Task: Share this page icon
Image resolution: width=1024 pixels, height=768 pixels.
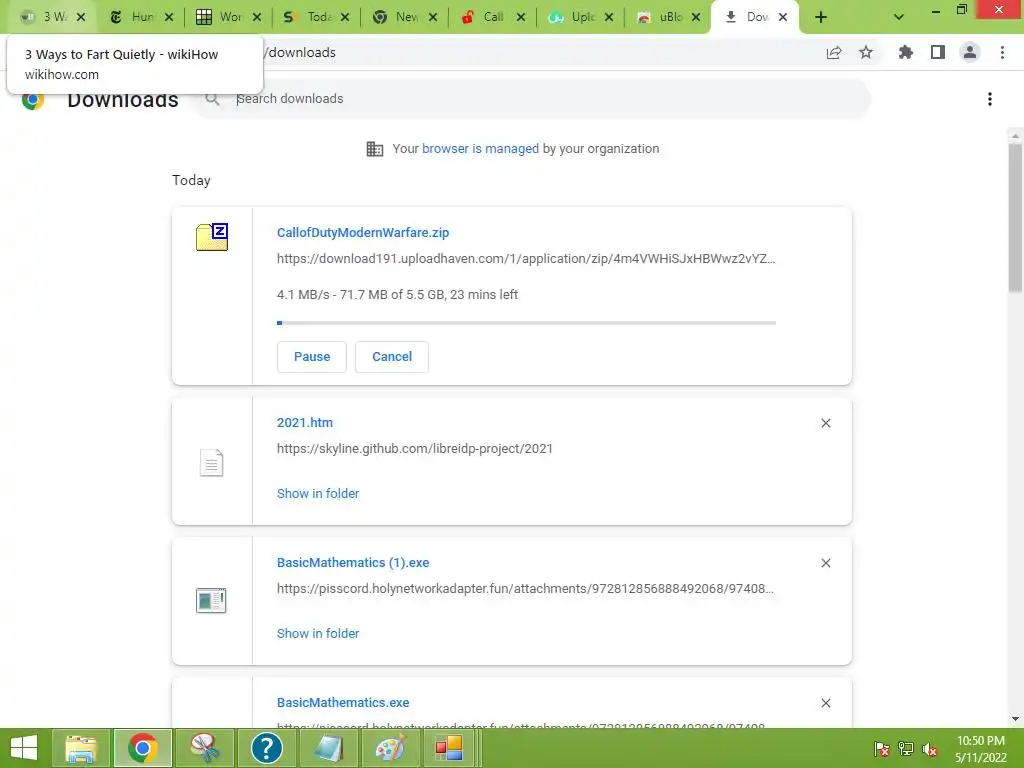Action: (x=834, y=53)
